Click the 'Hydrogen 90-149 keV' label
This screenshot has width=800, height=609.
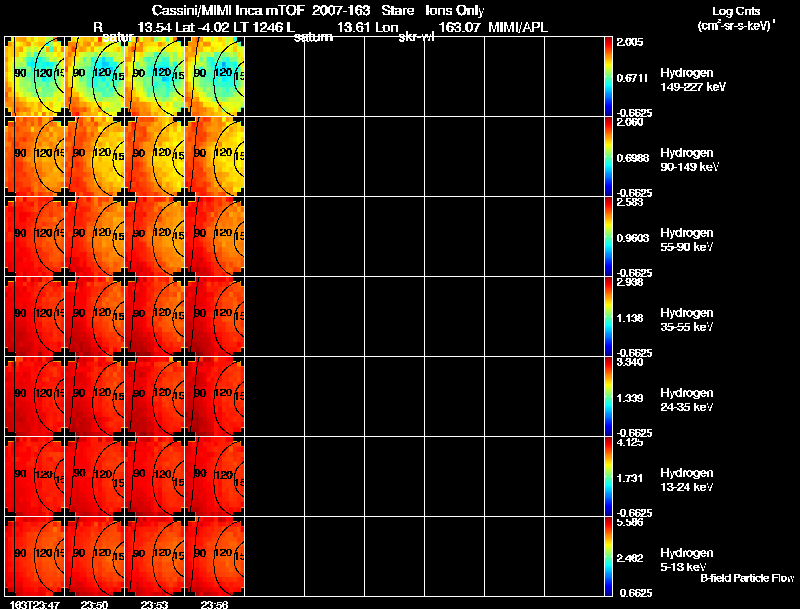pyautogui.click(x=689, y=160)
